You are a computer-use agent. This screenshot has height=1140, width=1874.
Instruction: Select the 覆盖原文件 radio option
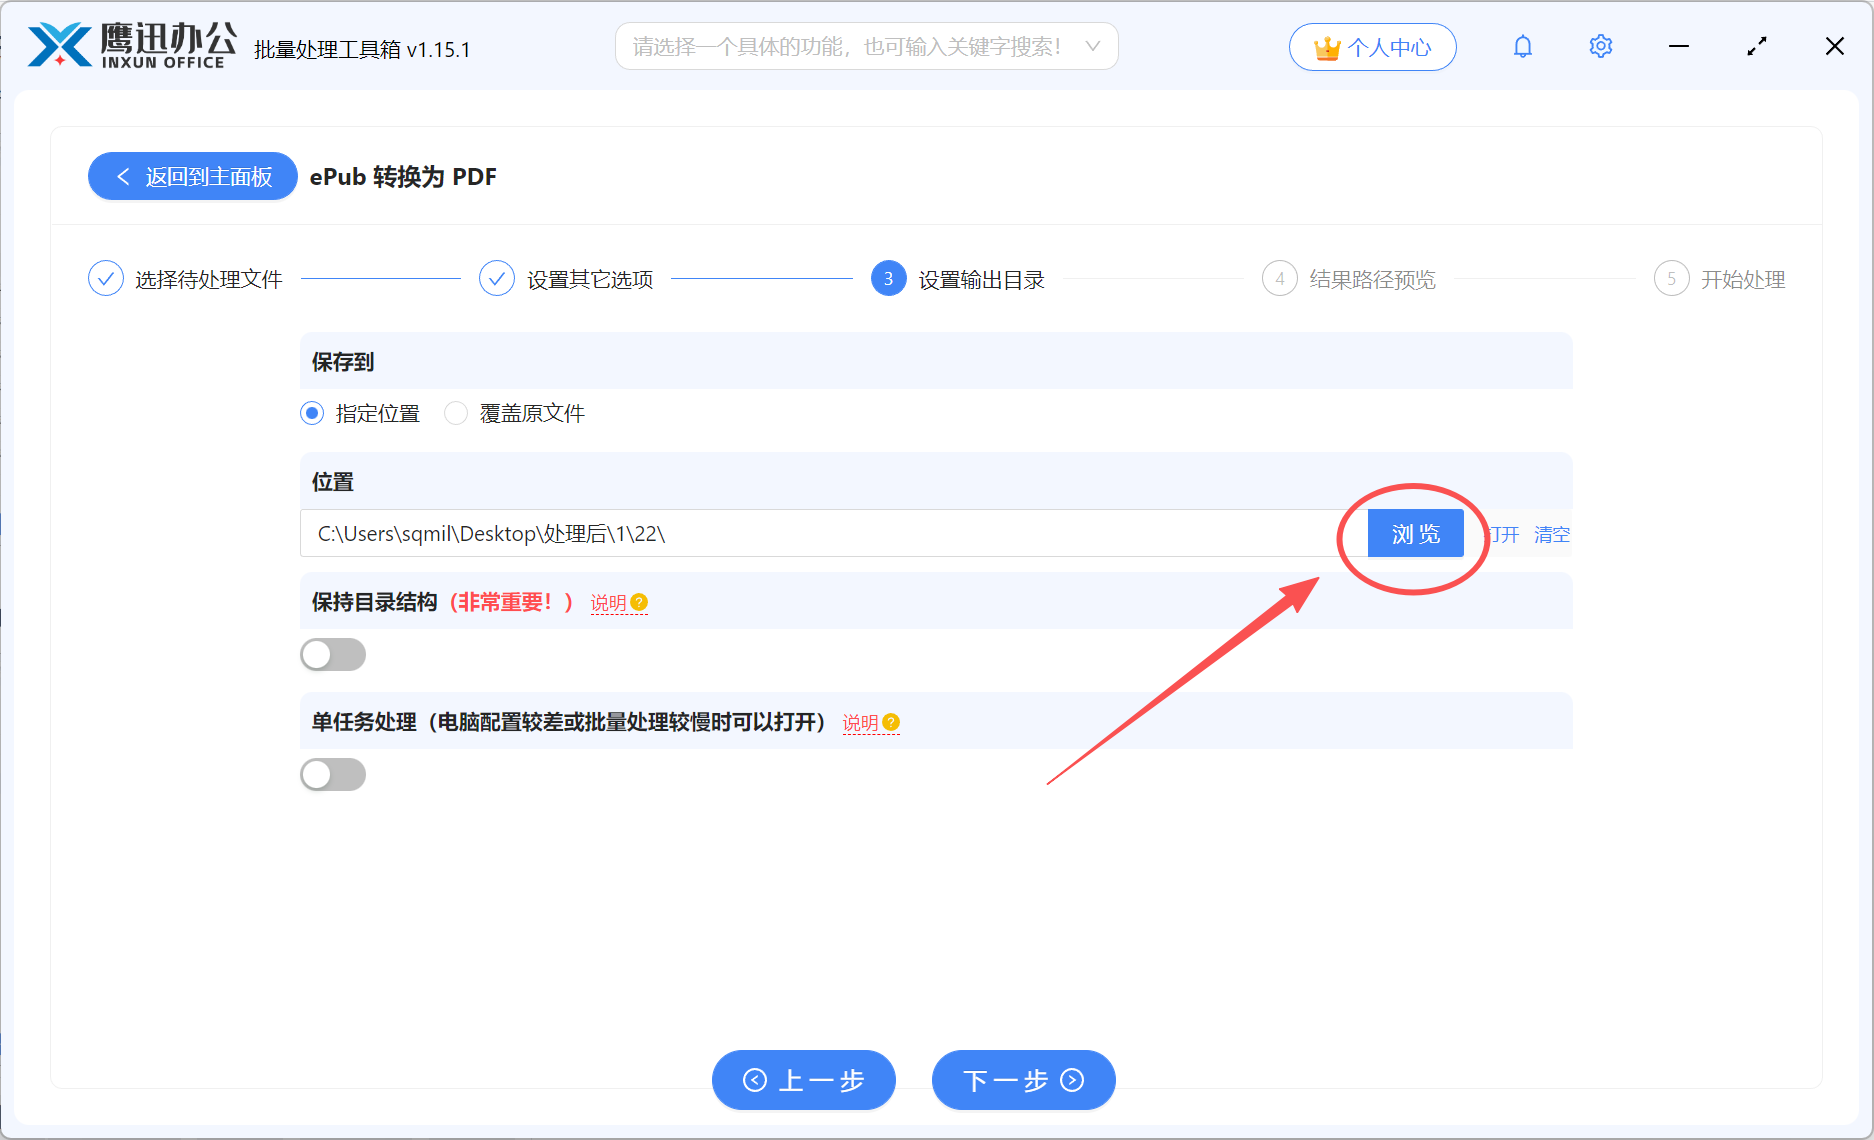point(456,413)
